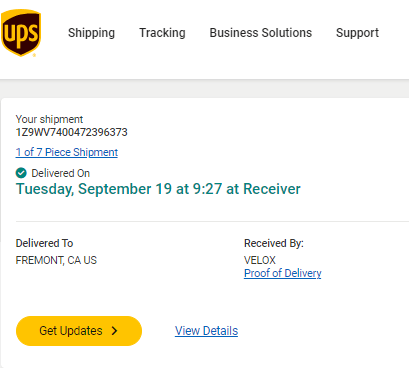
Task: Open the Proof of Delivery link
Action: 283,273
